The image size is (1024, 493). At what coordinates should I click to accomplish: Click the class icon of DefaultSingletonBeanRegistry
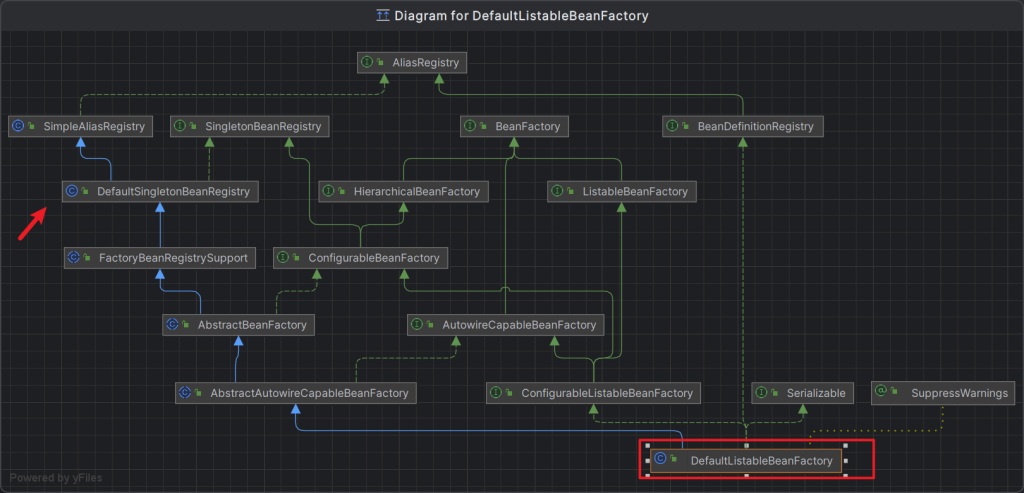(x=72, y=190)
